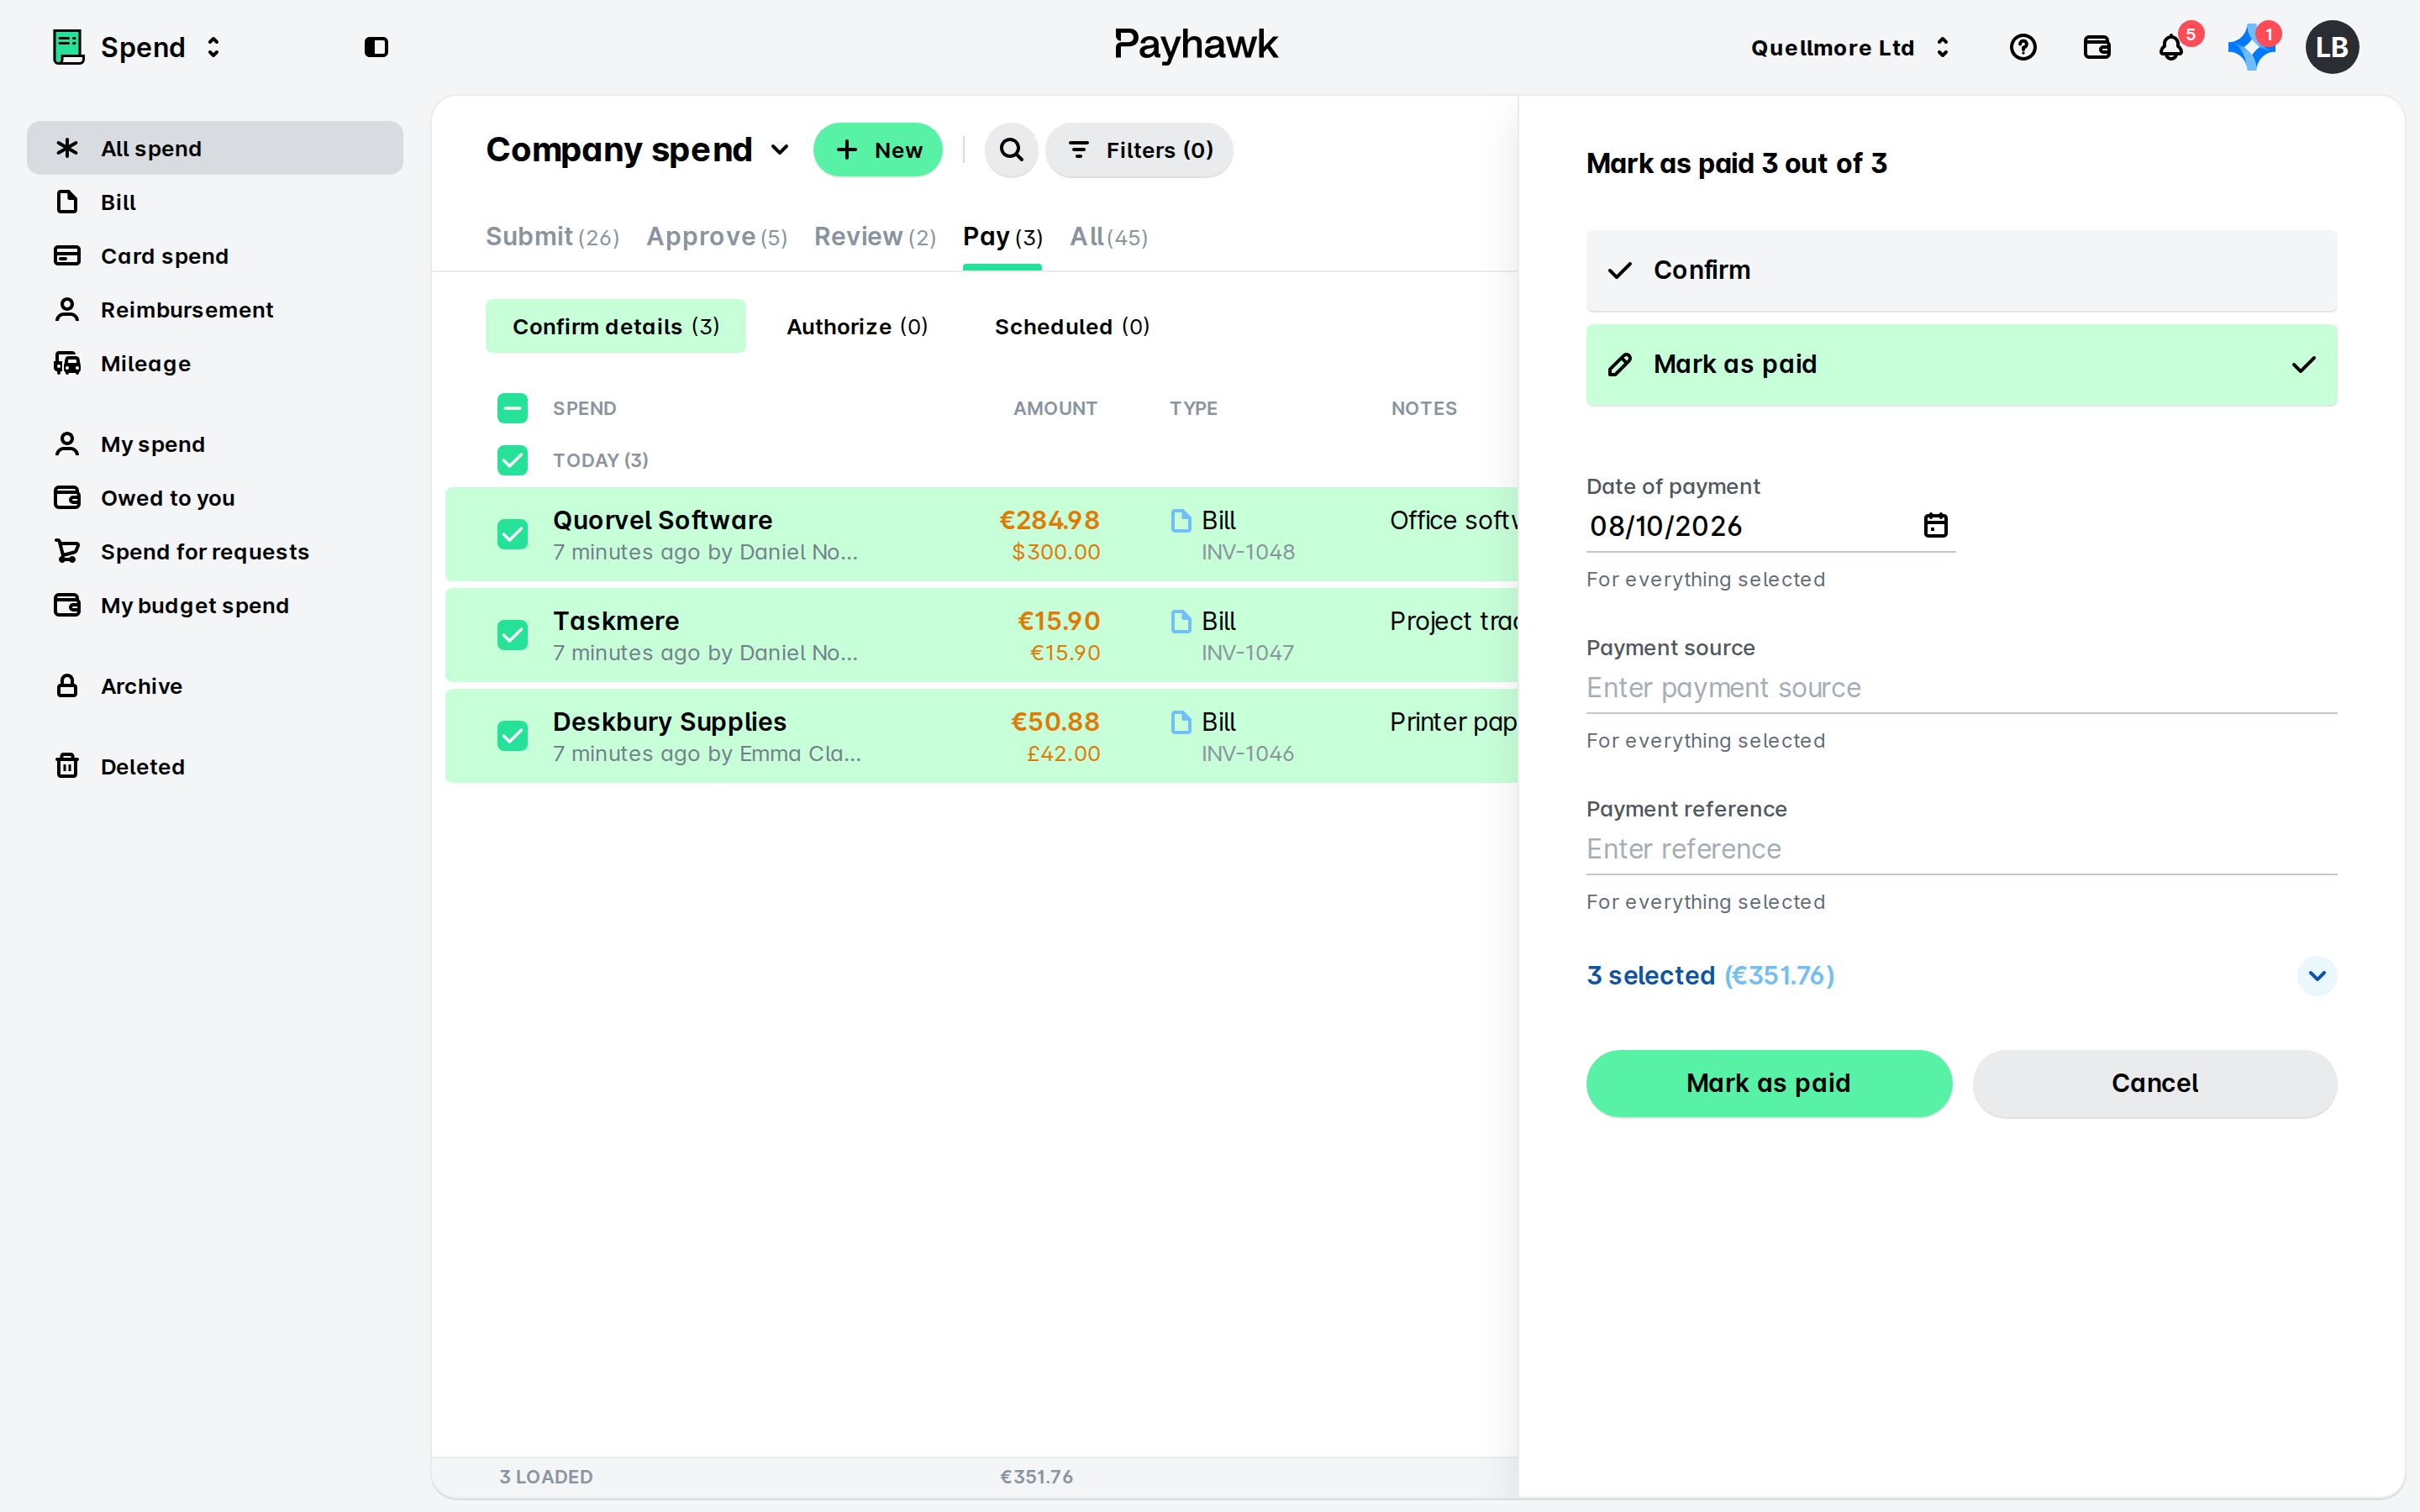
Task: Select the Confirm action option
Action: 1961,270
